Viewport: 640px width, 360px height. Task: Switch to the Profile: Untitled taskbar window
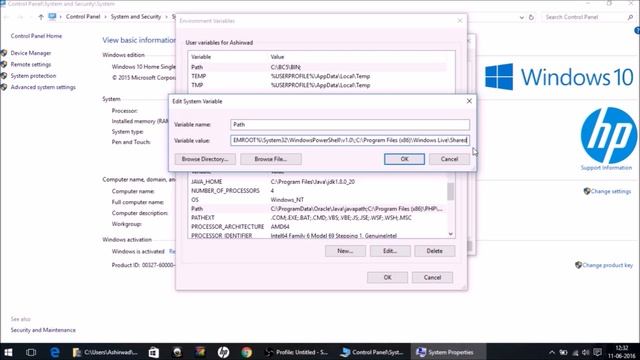[297, 352]
